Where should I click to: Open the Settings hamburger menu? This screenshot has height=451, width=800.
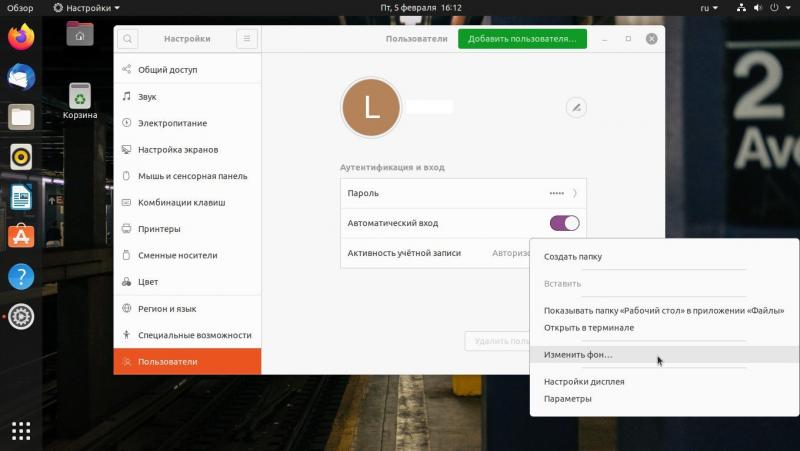247,39
